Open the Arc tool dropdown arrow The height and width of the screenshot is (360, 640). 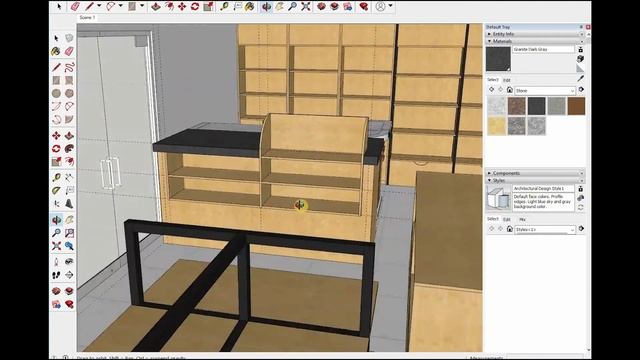120,6
